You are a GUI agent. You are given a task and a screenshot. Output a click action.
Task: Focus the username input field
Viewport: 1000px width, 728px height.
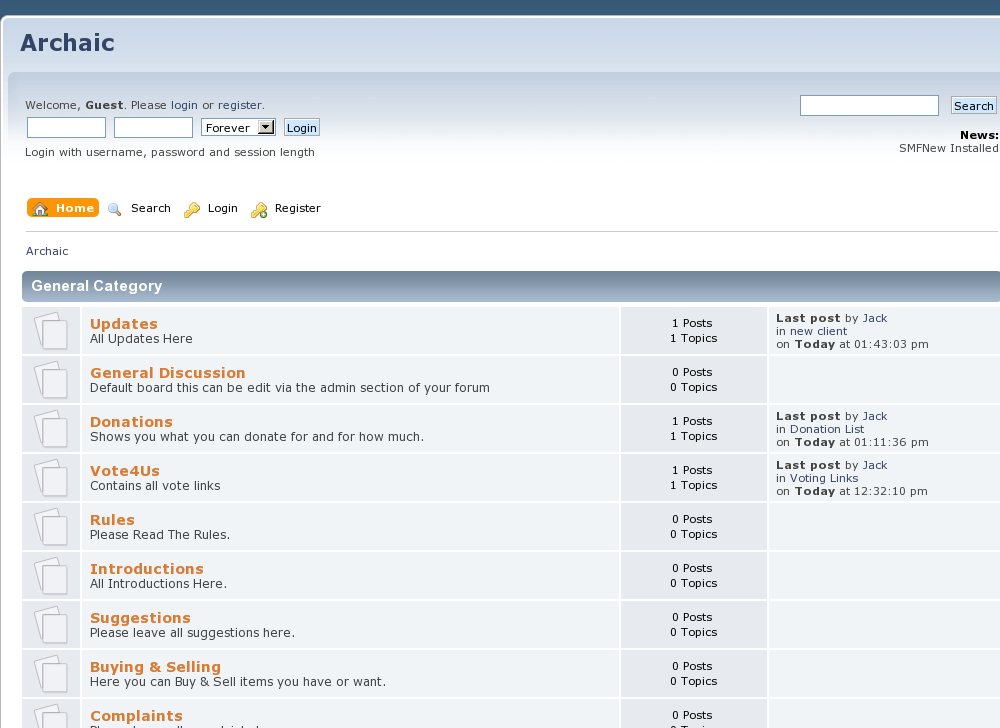66,128
